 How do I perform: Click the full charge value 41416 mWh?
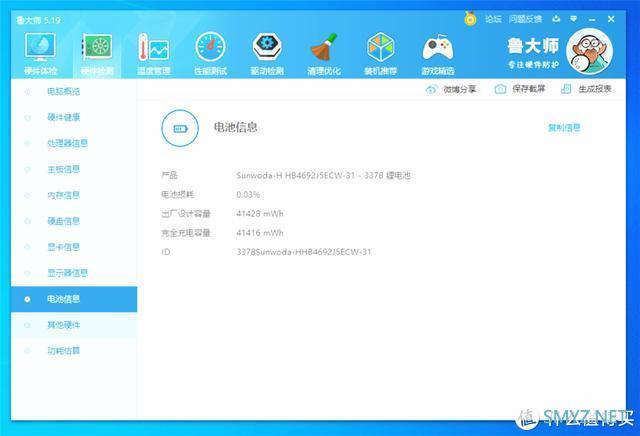[260, 233]
